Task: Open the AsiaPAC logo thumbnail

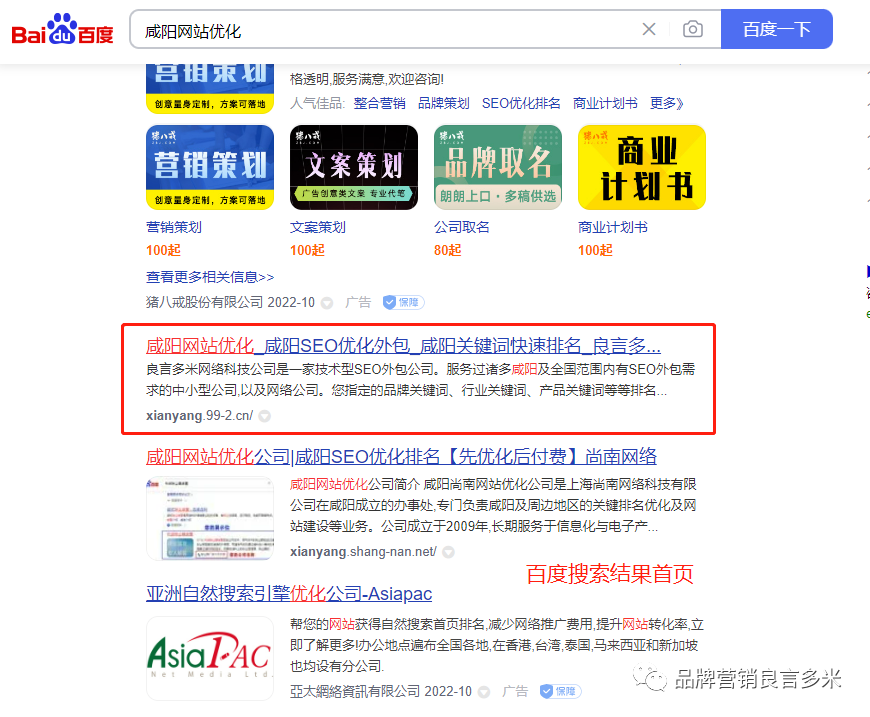Action: click(210, 658)
